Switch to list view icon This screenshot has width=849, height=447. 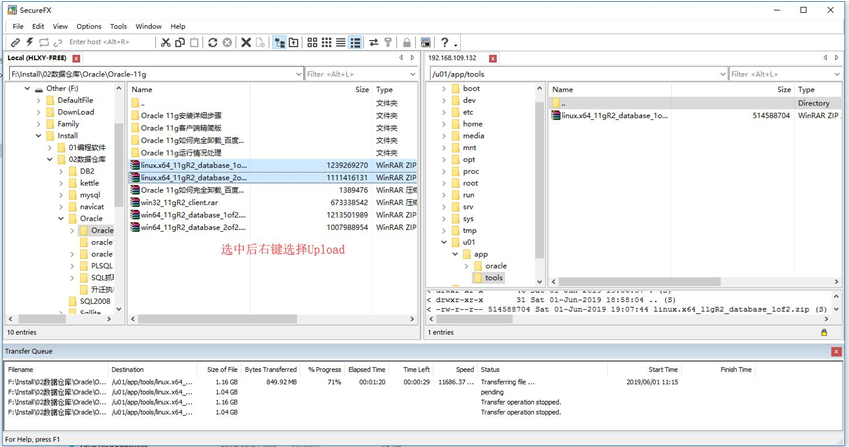[341, 42]
